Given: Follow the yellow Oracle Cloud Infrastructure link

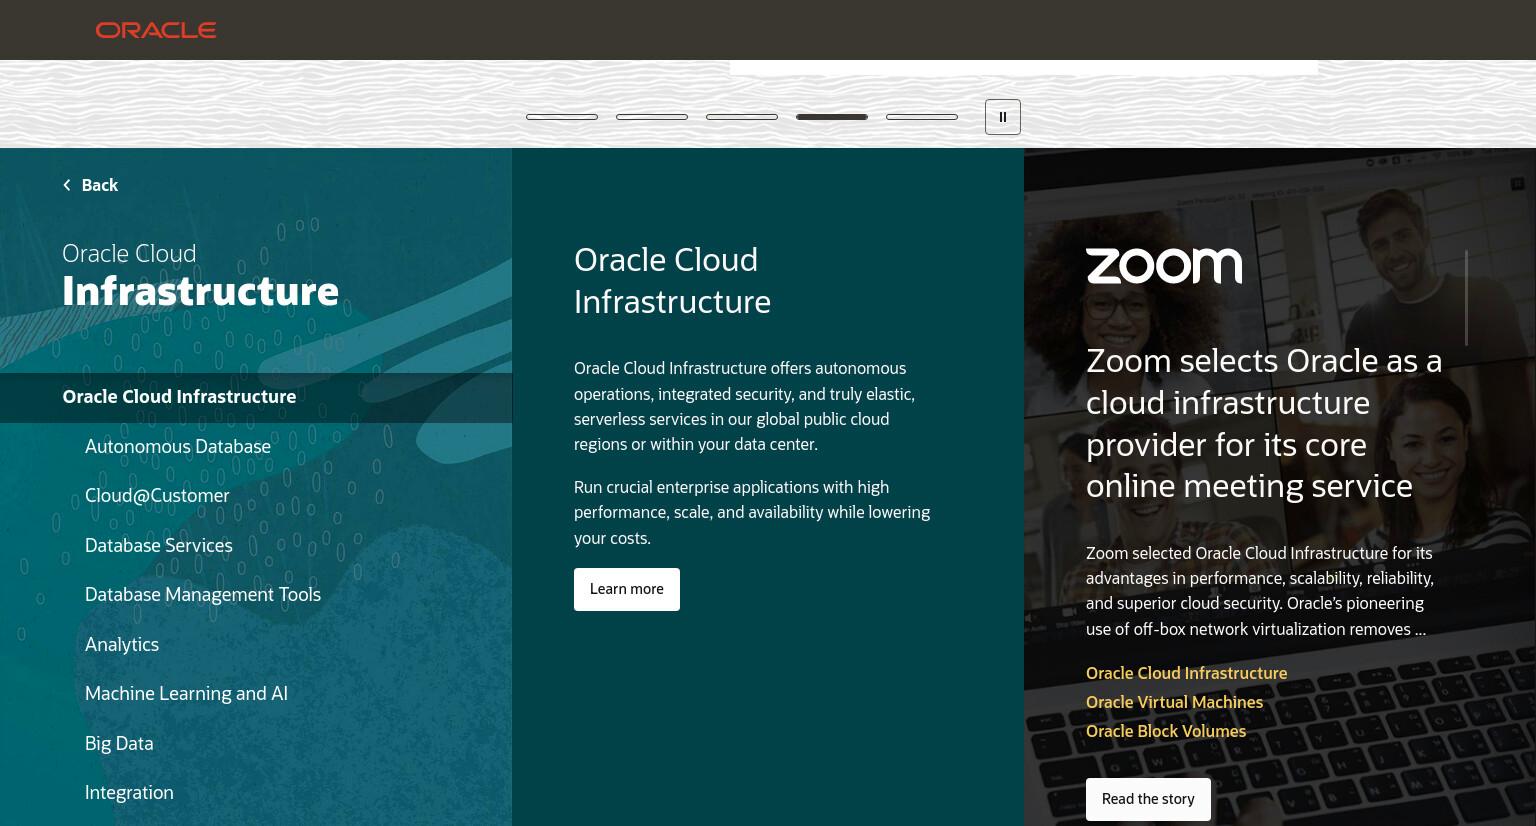Looking at the screenshot, I should pos(1187,673).
